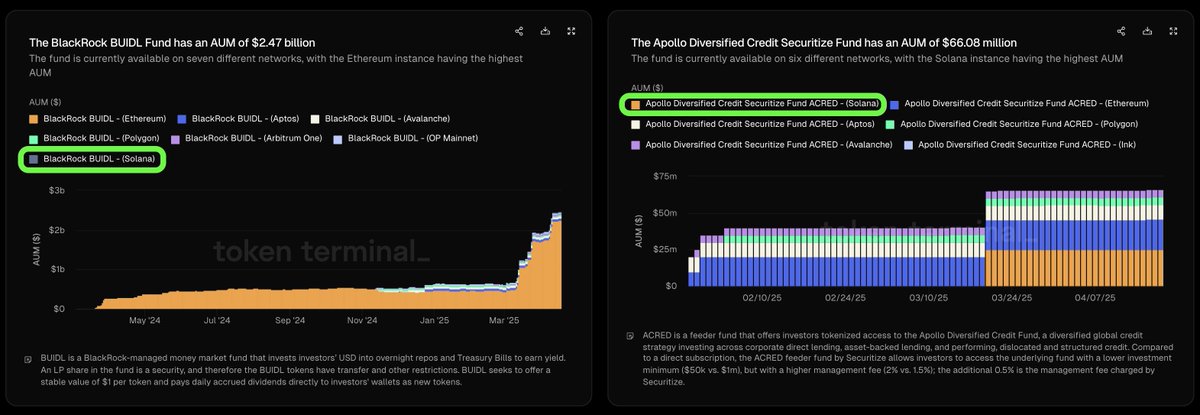This screenshot has height=415, width=1200.
Task: Toggle ACRED - (Ethereum) legend series
Action: pos(1019,103)
